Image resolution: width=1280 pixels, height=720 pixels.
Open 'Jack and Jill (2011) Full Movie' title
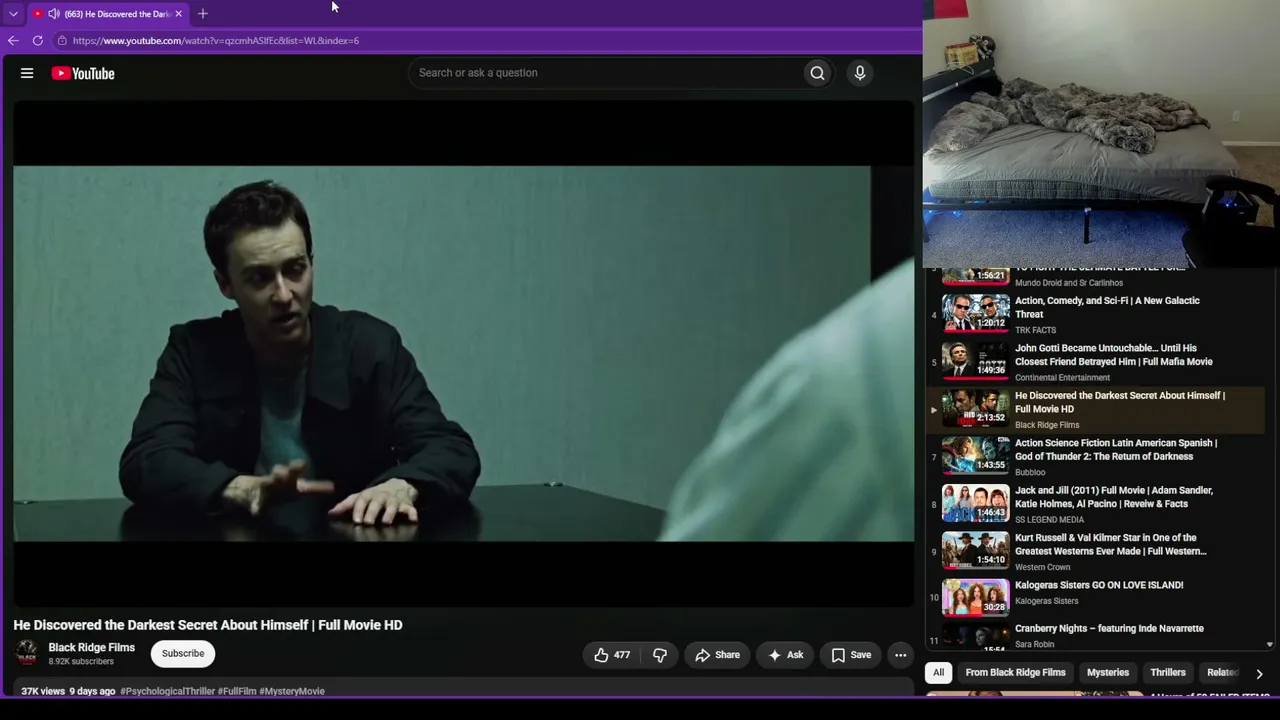point(1114,497)
